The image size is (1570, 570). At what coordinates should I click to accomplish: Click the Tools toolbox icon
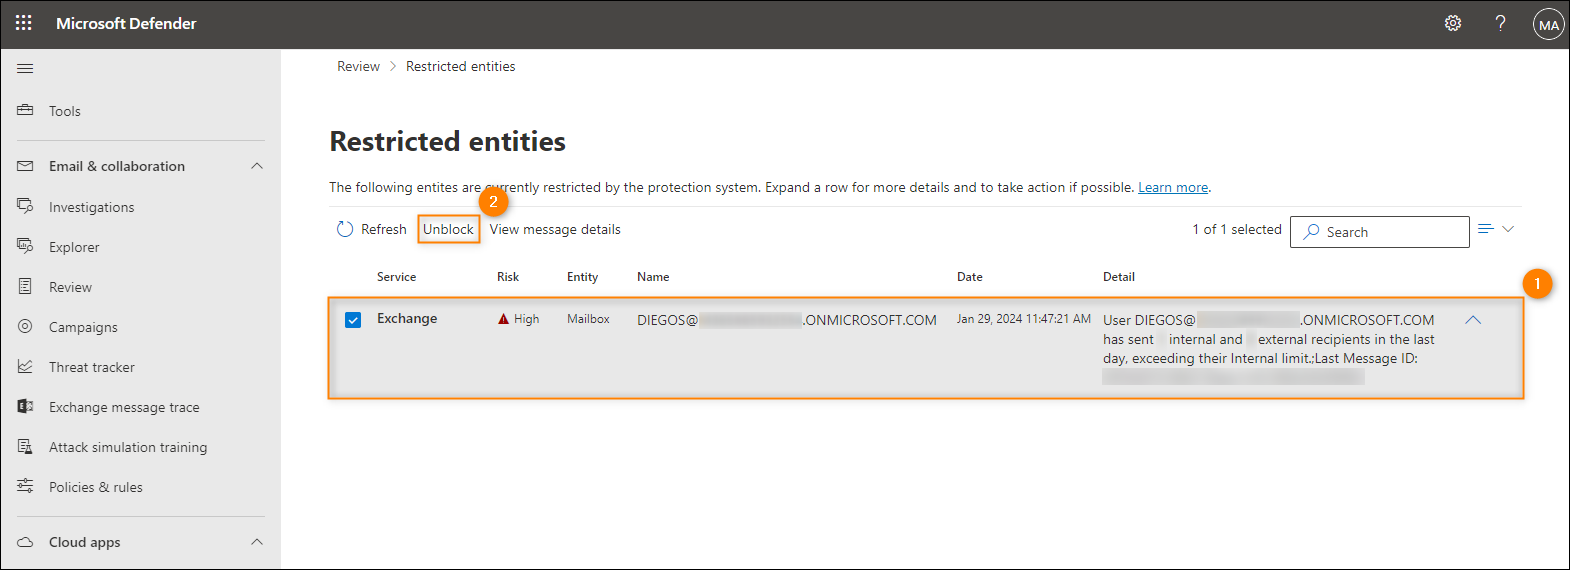pos(25,110)
